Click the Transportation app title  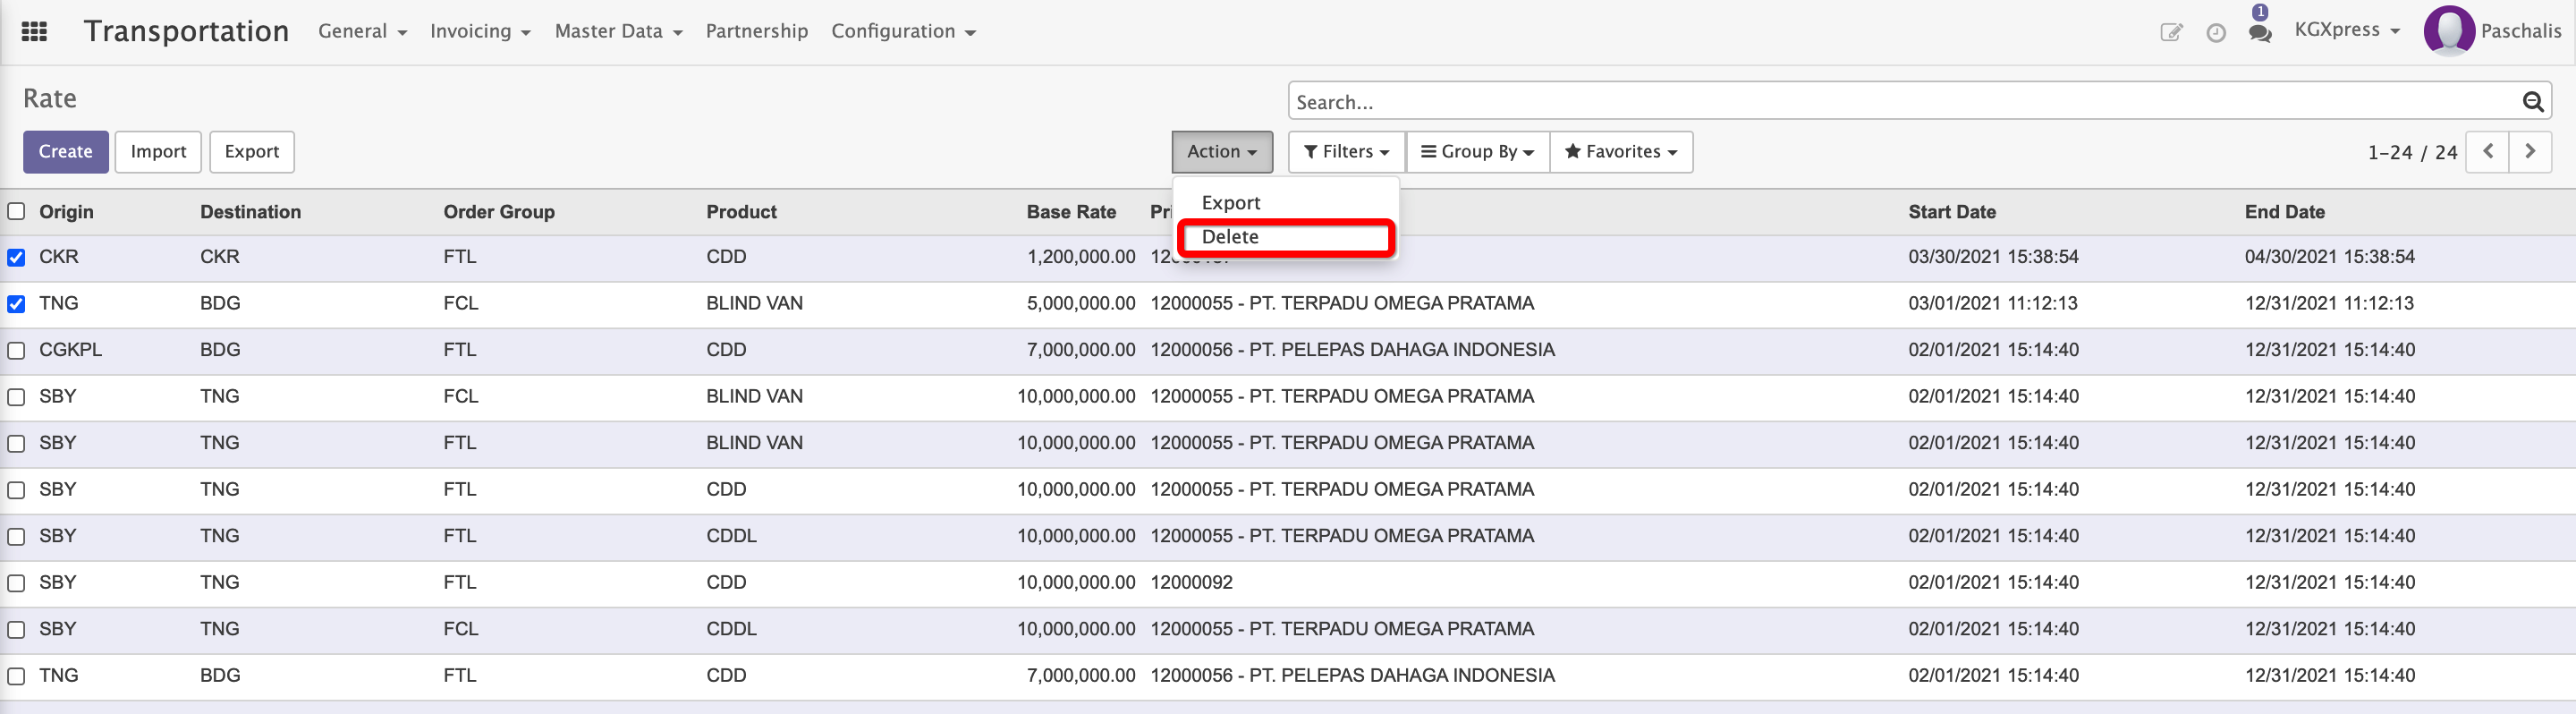tap(186, 31)
